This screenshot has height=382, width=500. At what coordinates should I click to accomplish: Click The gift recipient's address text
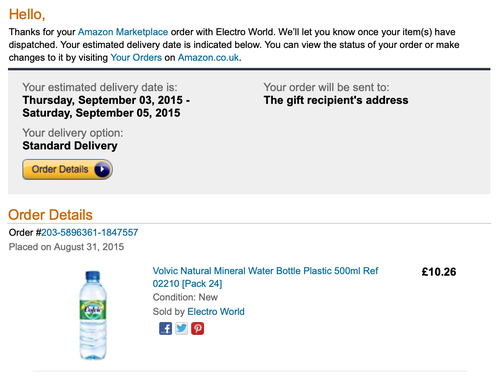(336, 100)
